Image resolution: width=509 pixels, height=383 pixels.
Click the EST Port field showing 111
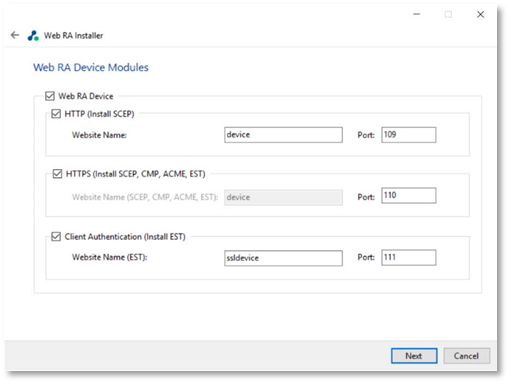[x=409, y=258]
